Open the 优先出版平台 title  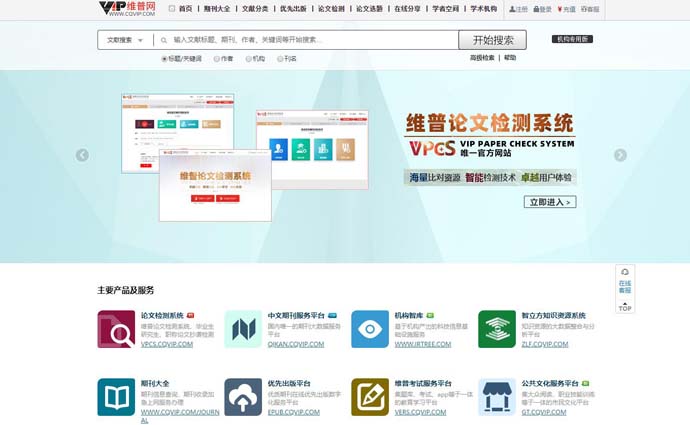(x=289, y=383)
